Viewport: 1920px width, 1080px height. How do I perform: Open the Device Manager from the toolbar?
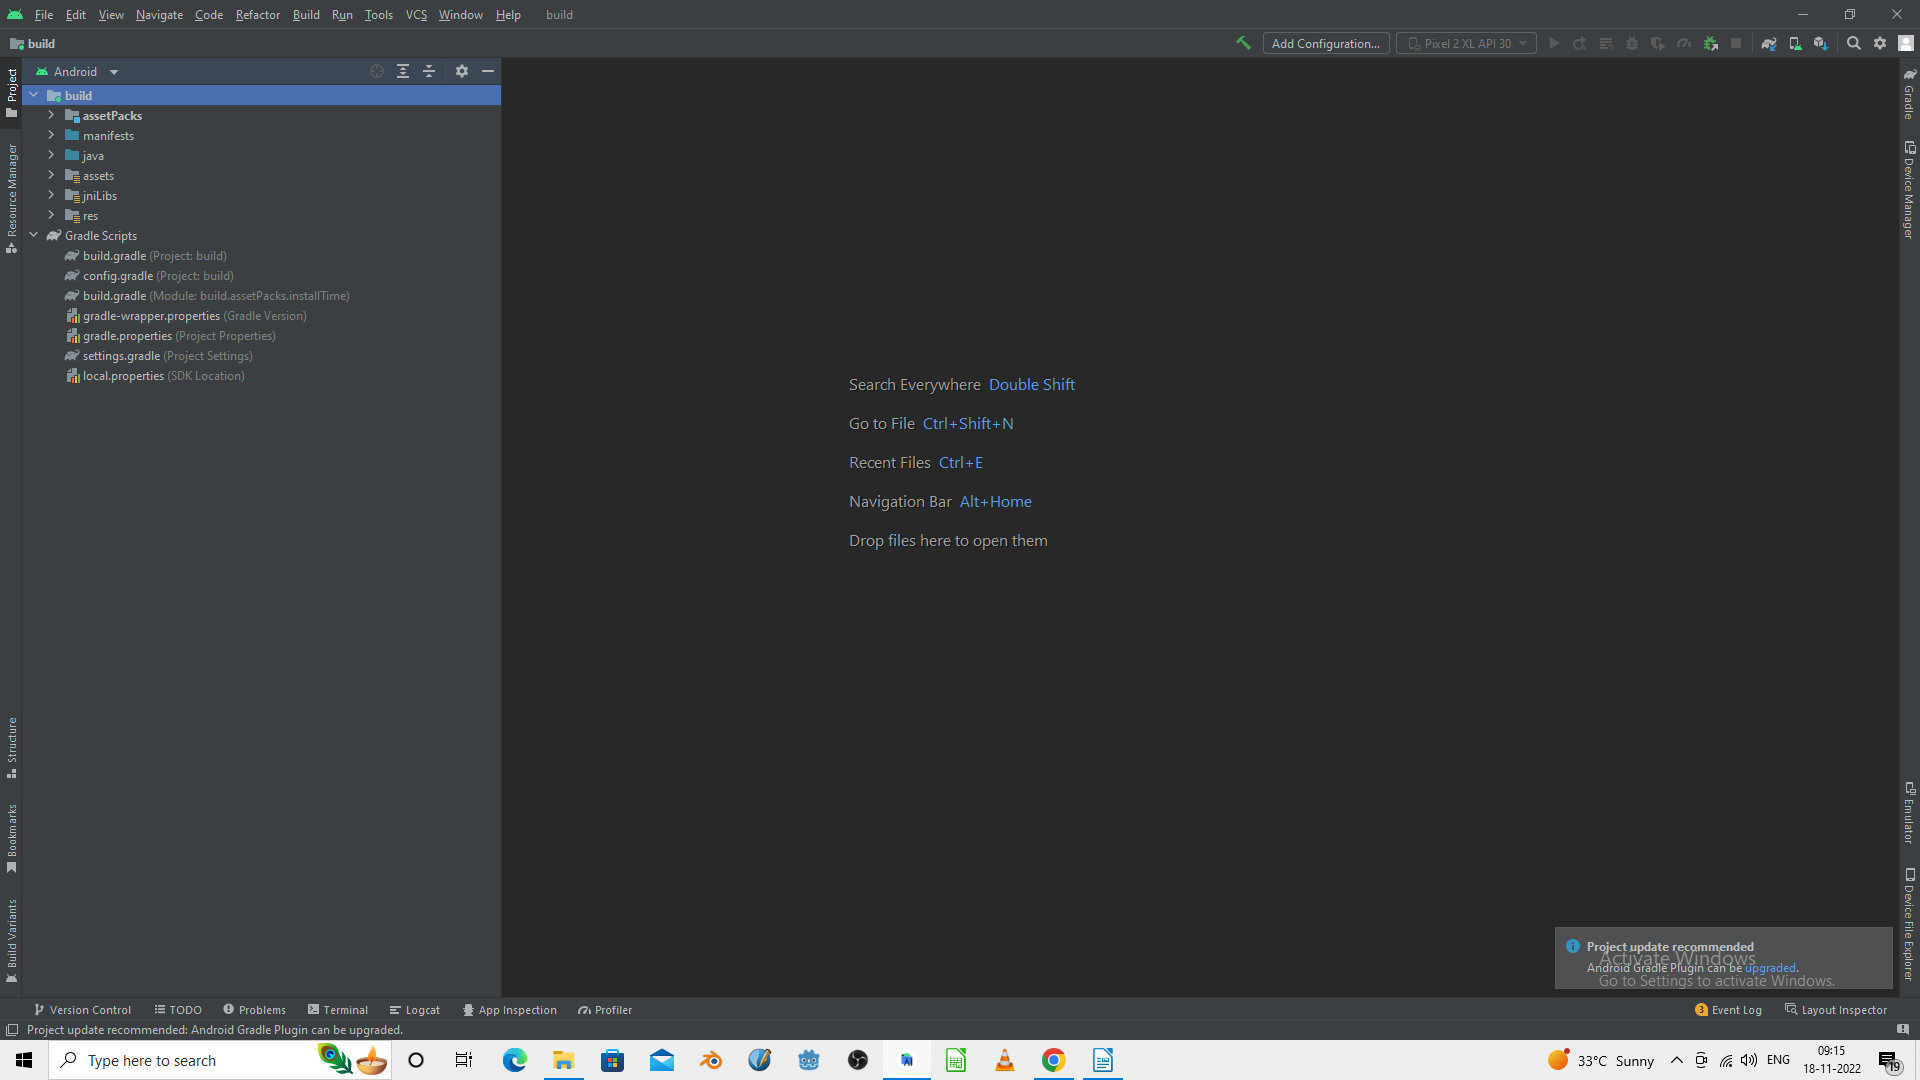pos(1794,43)
